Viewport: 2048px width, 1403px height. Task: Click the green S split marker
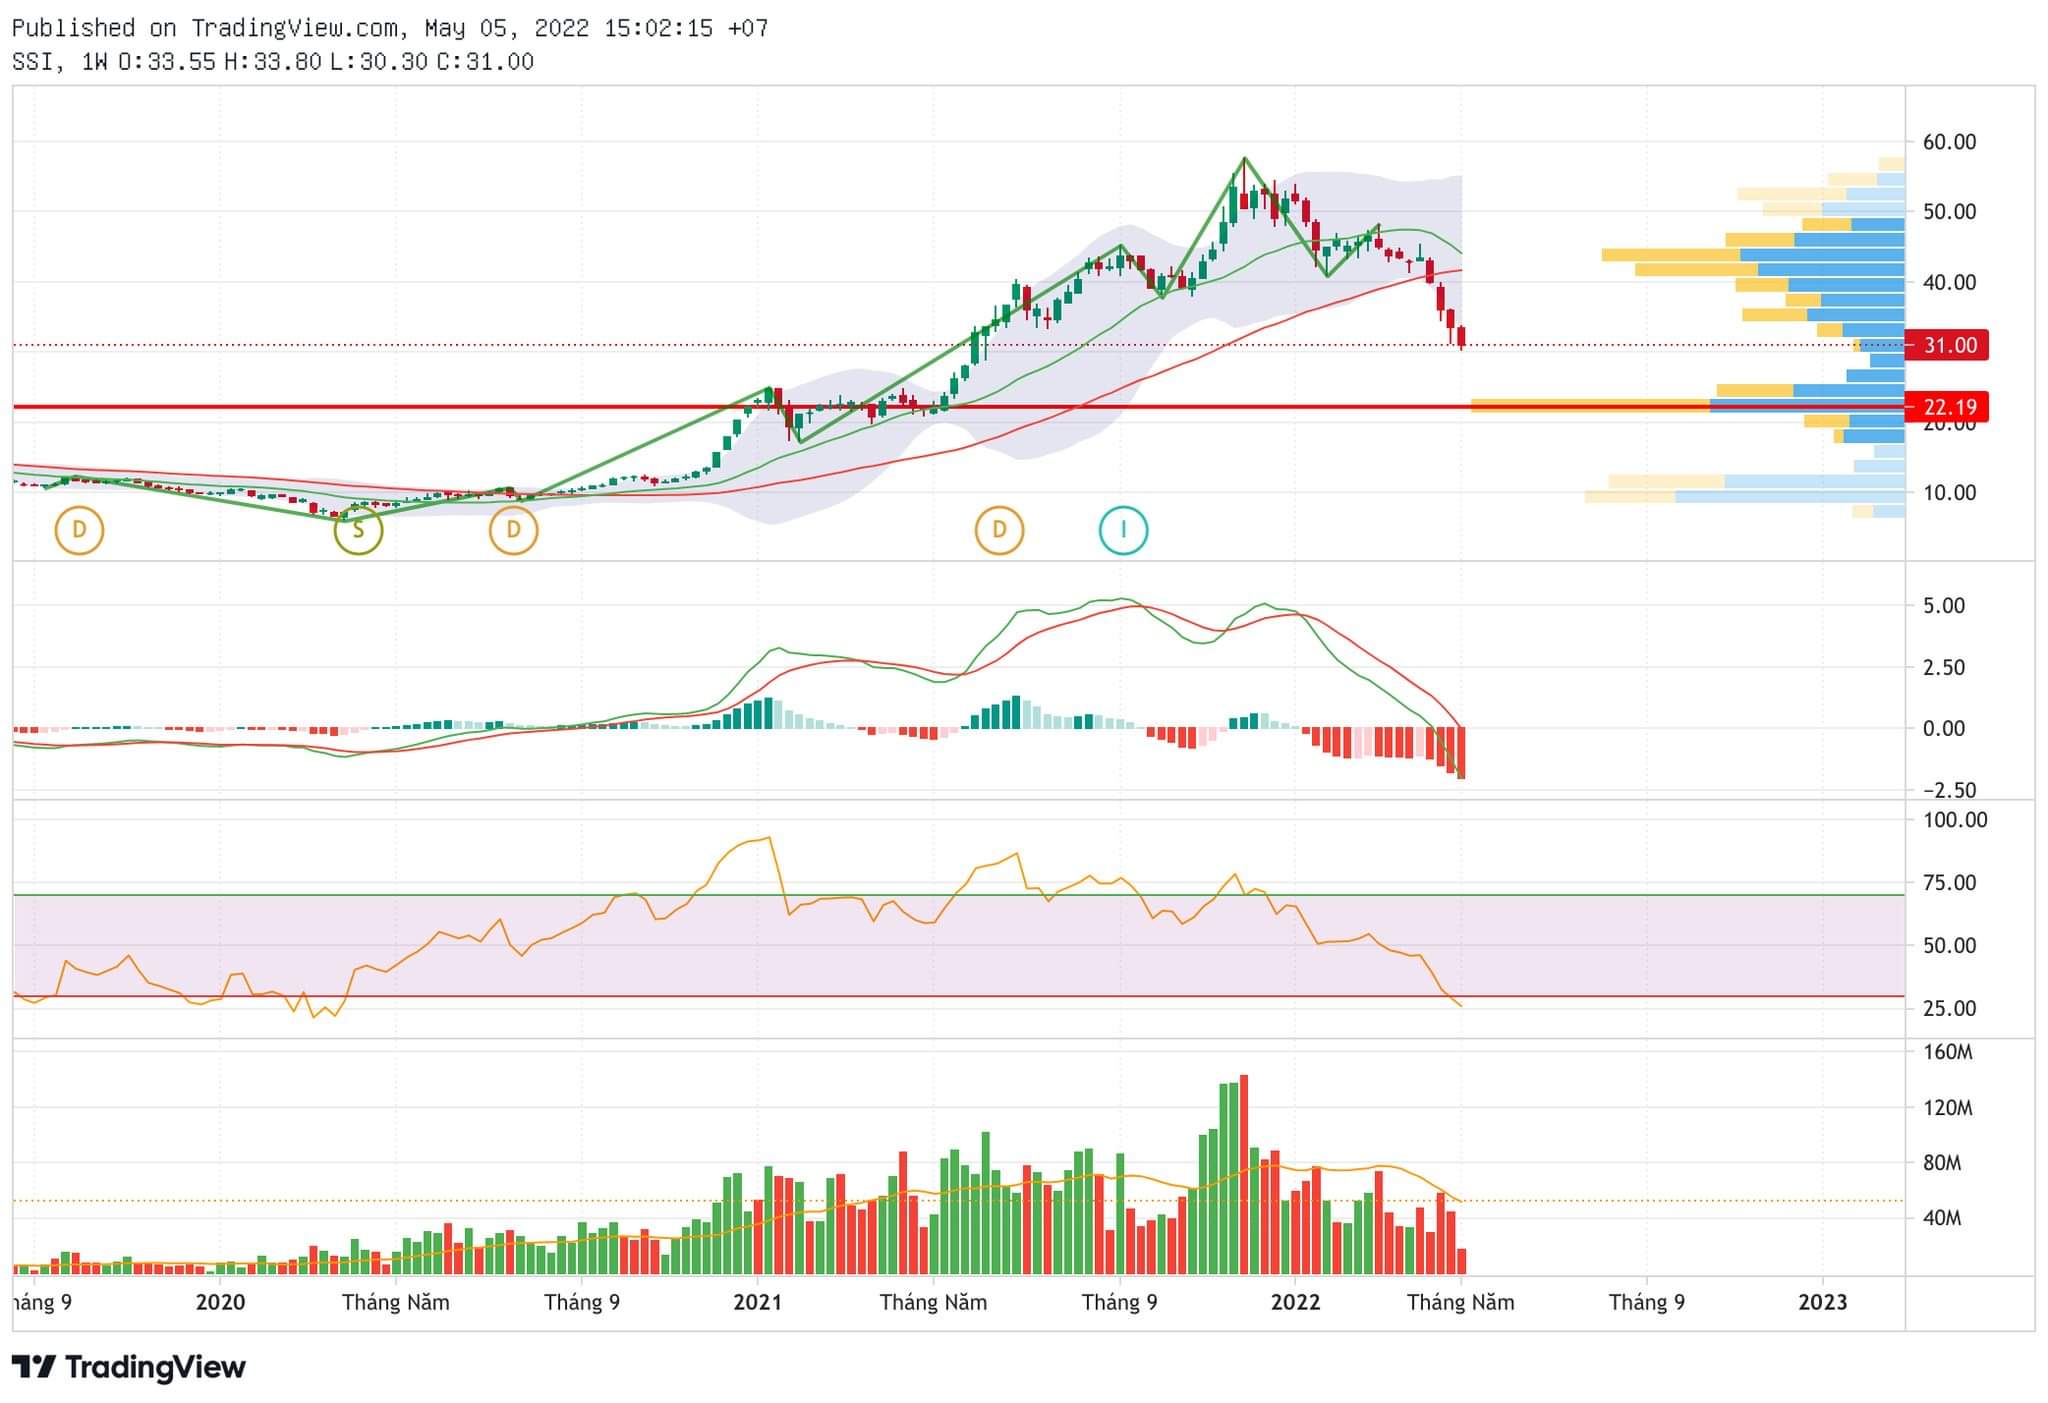358,530
